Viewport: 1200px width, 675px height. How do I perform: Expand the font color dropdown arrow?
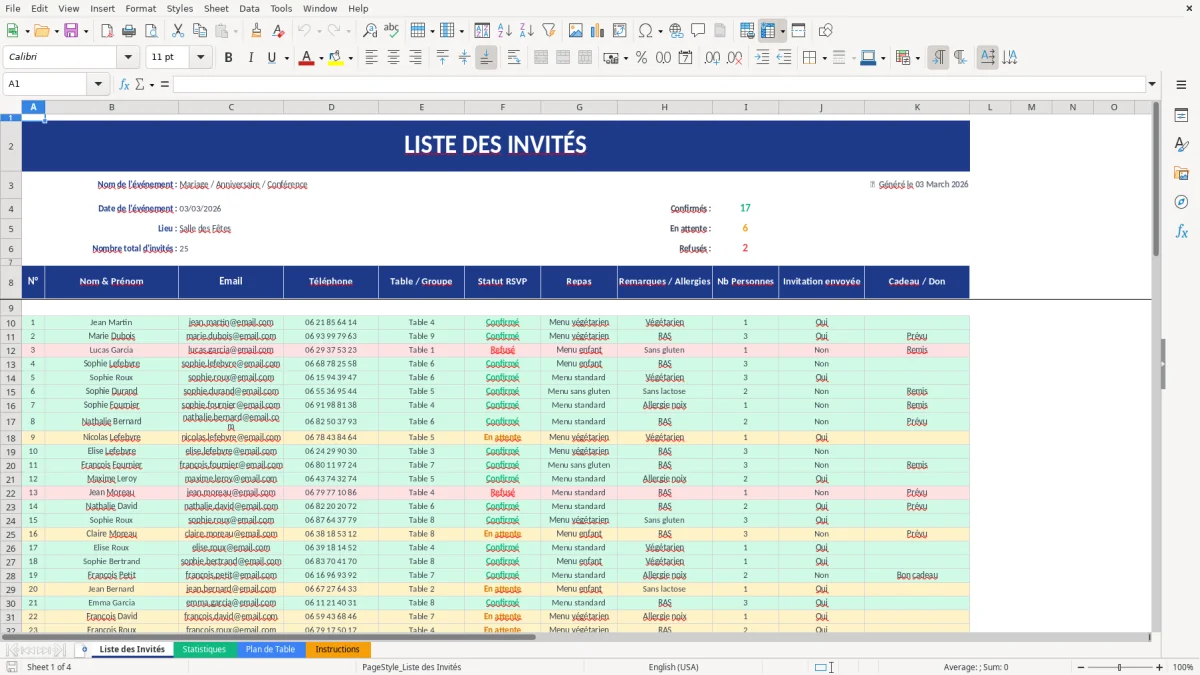(320, 57)
